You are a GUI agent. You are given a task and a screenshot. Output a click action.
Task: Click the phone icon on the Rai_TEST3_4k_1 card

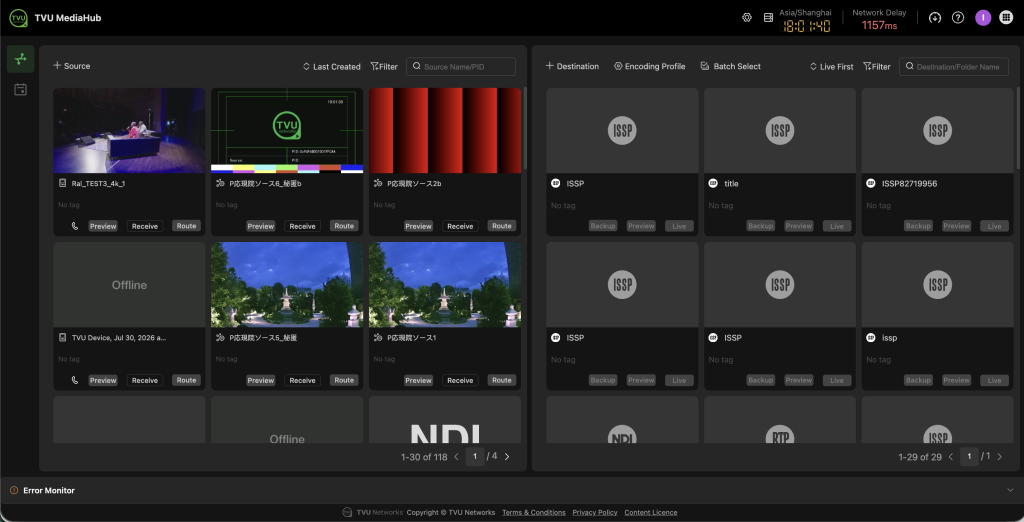click(74, 226)
